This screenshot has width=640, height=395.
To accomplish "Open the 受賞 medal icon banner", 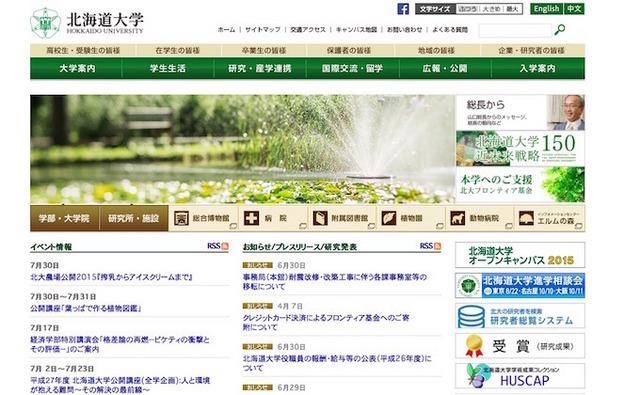I will coord(520,346).
